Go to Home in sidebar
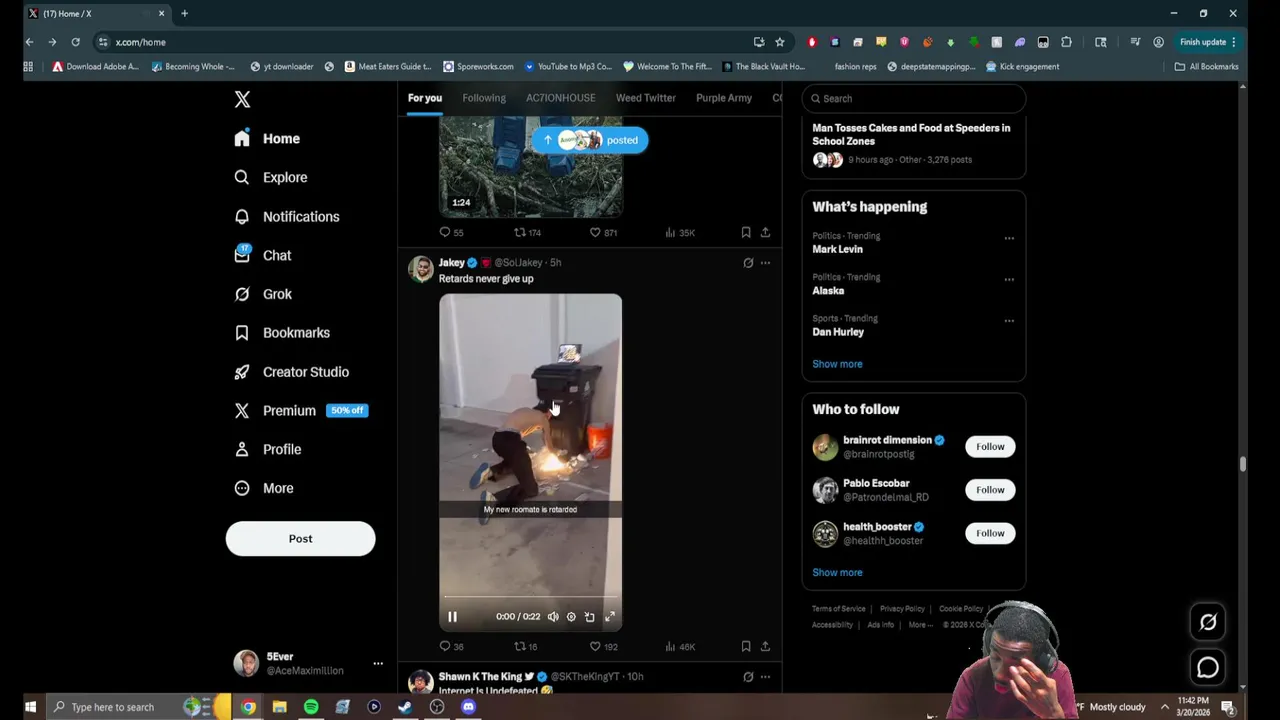Screen dimensions: 1280x720 [x=267, y=139]
